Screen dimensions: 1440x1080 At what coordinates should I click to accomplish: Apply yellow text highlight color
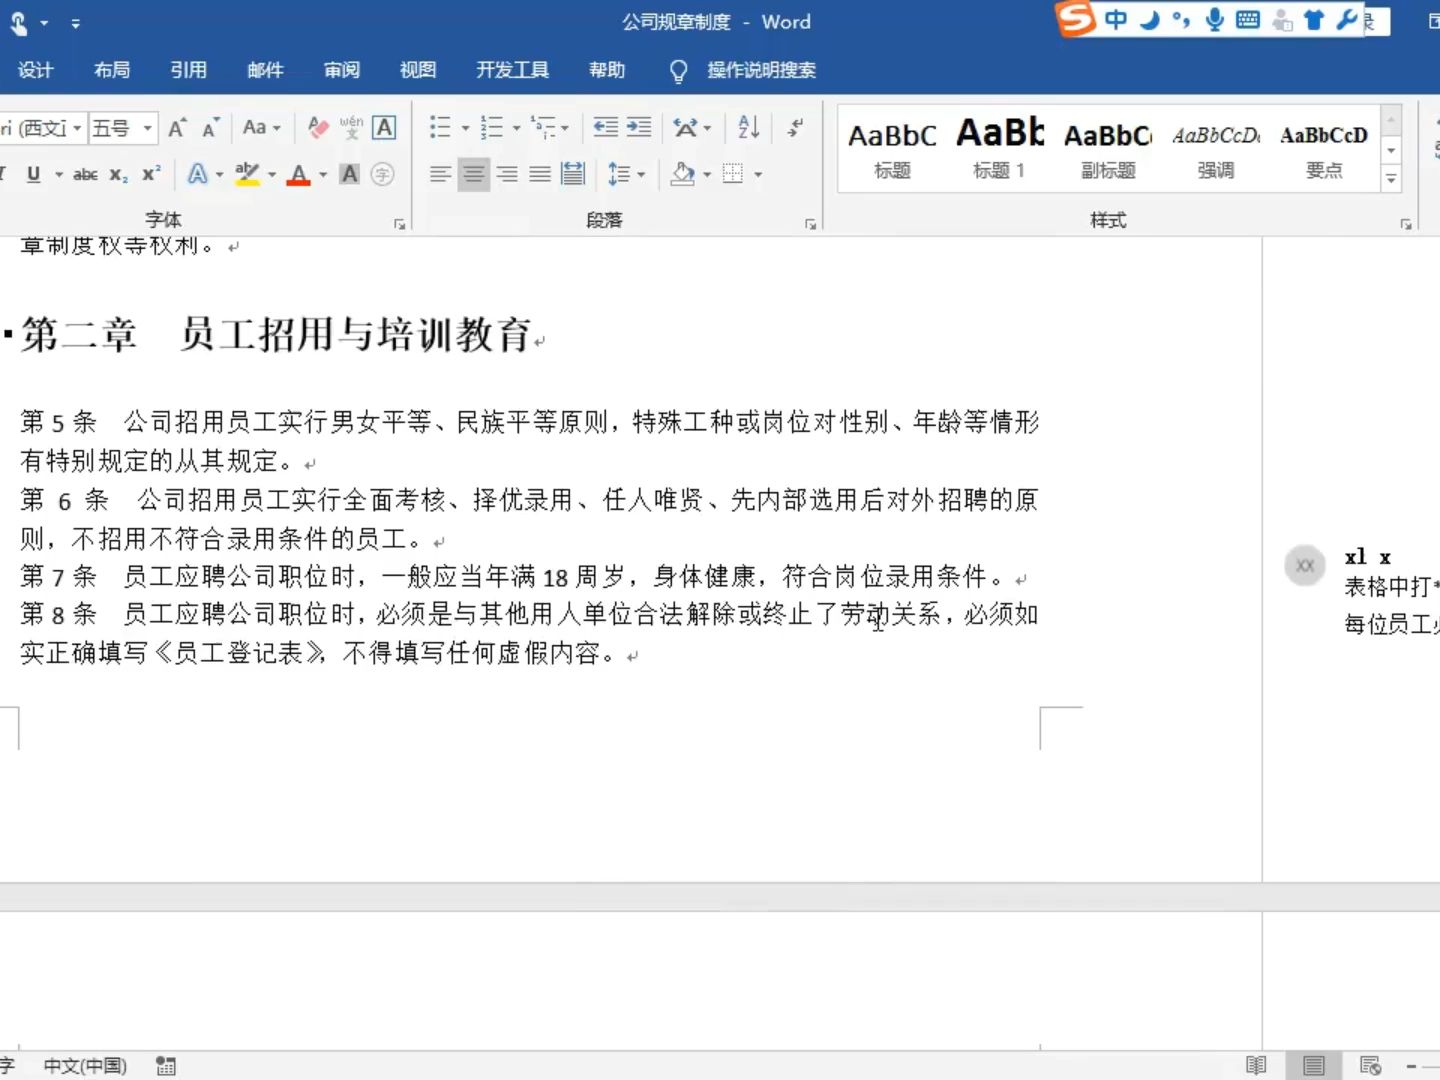click(x=247, y=174)
